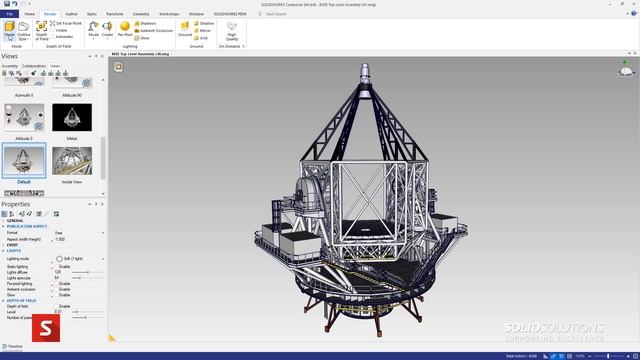Image resolution: width=640 pixels, height=360 pixels.
Task: Toggle ground Shadow option
Action: [204, 23]
